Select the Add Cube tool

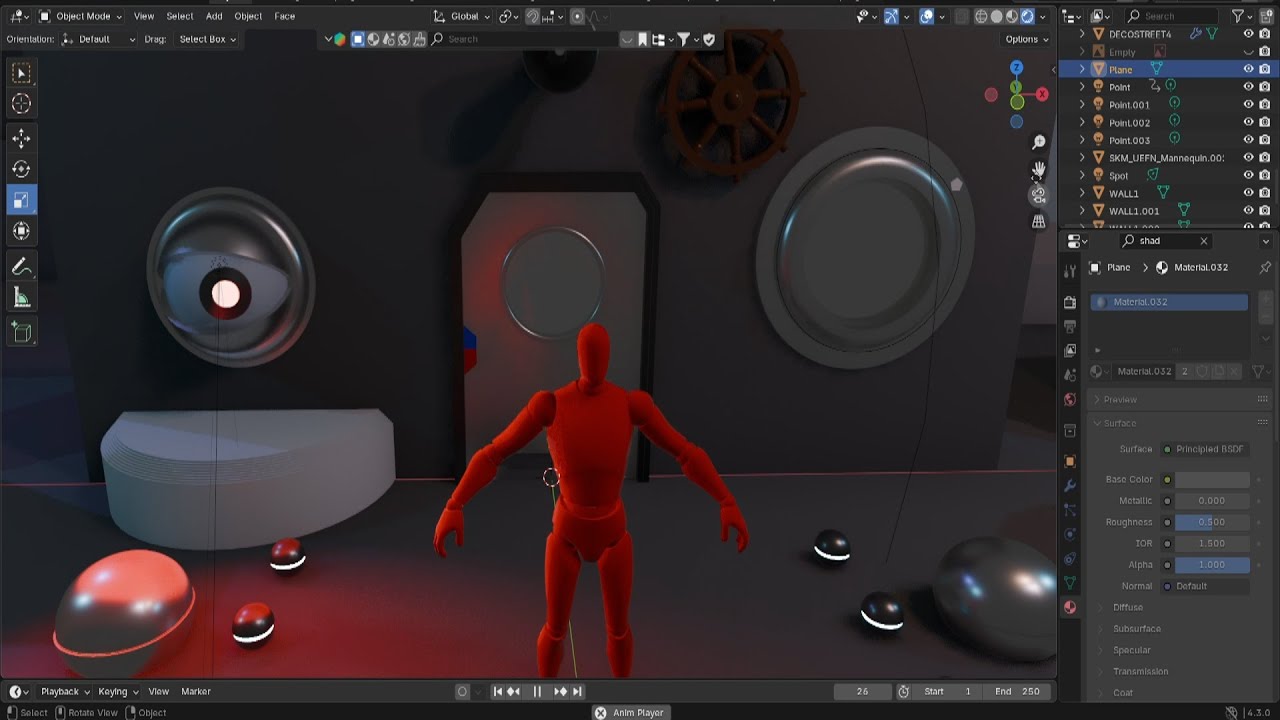pyautogui.click(x=21, y=332)
